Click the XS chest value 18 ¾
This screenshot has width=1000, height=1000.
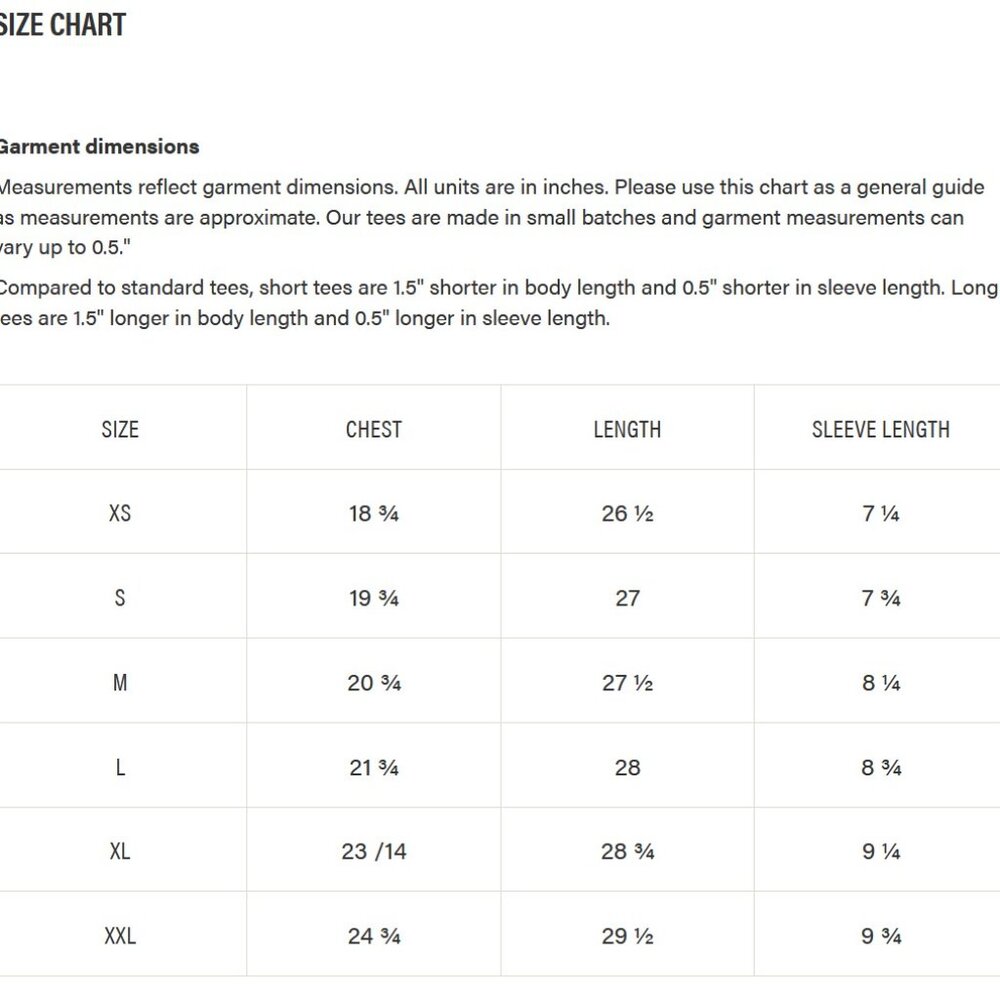[374, 513]
